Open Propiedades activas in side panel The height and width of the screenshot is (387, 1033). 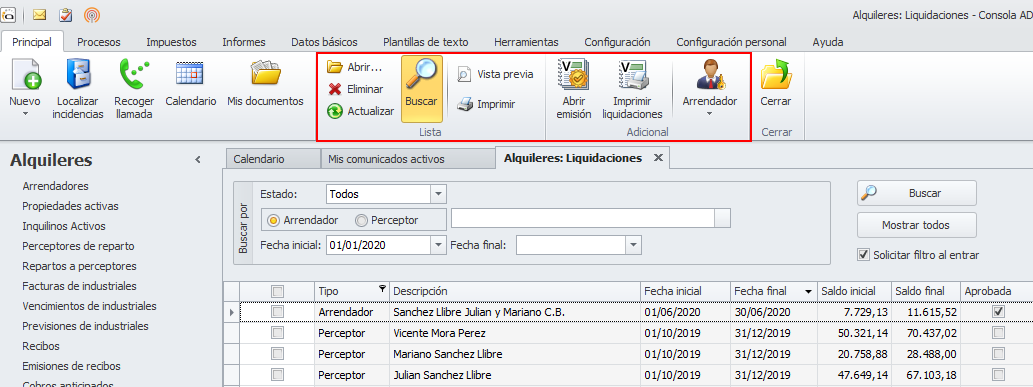click(x=70, y=206)
